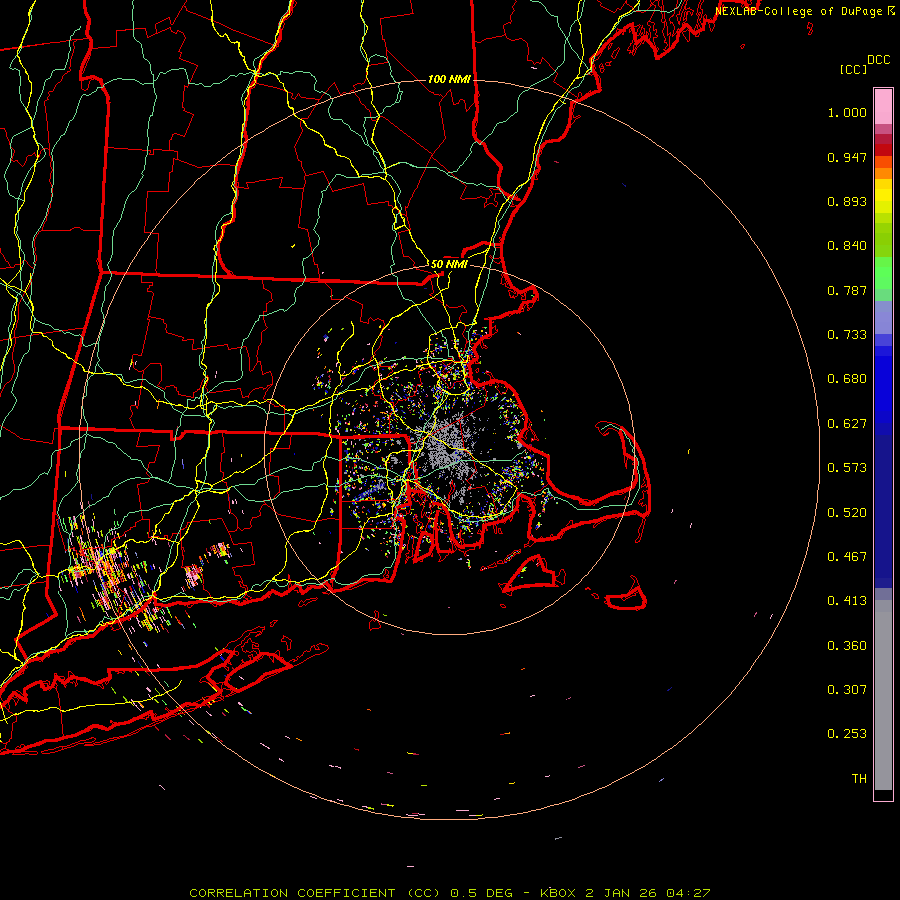Click the 0.947 legend value
This screenshot has height=900, width=900.
tap(847, 157)
